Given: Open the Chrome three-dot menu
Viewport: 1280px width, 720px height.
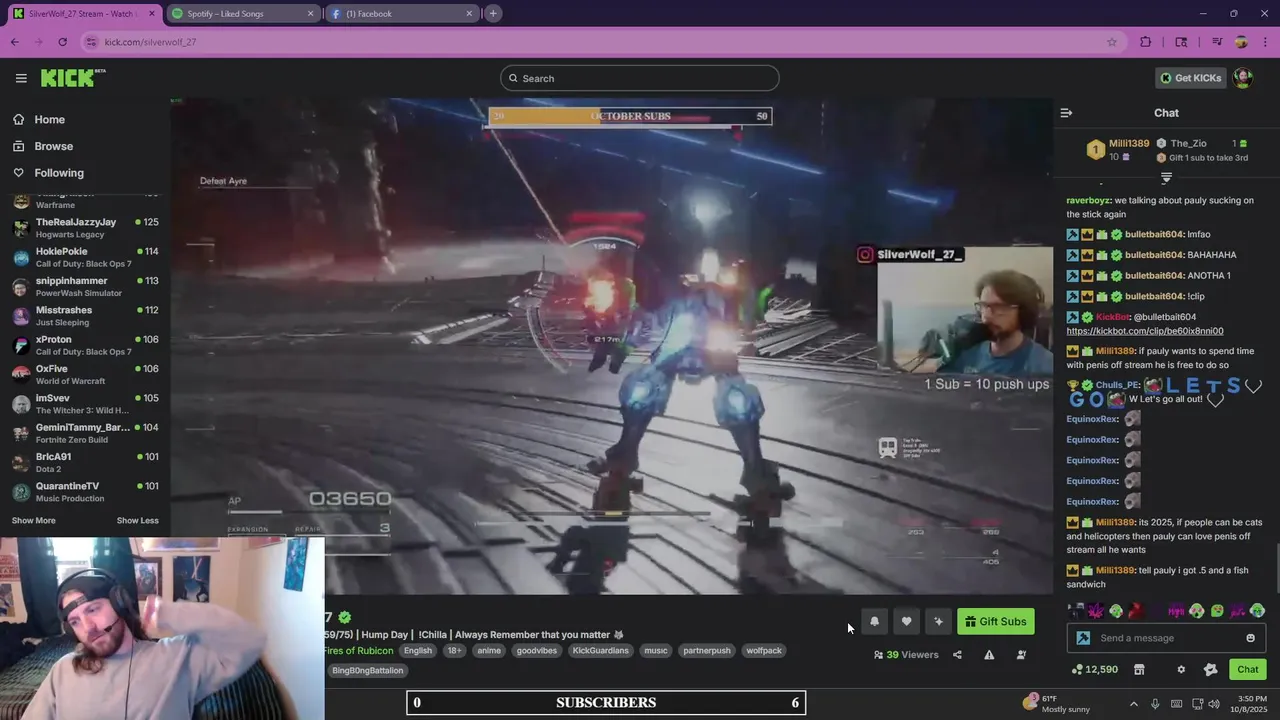Looking at the screenshot, I should 1264,42.
